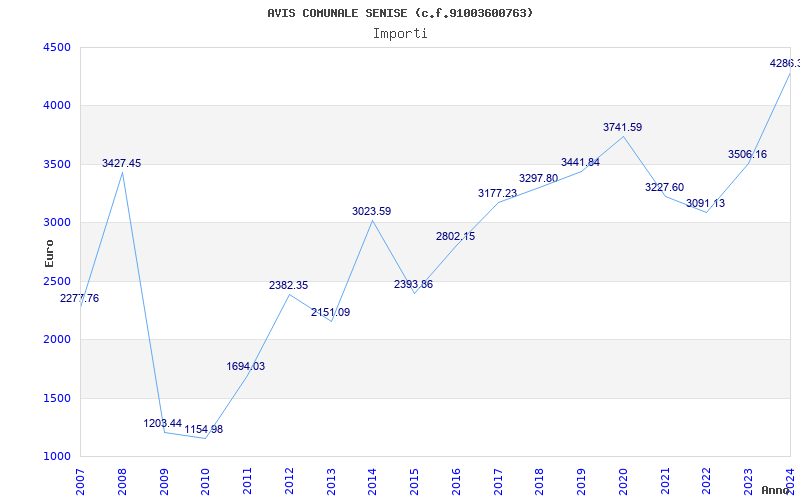Click the data value 2802.15
Viewport: 800px width, 500px height.
click(x=456, y=236)
